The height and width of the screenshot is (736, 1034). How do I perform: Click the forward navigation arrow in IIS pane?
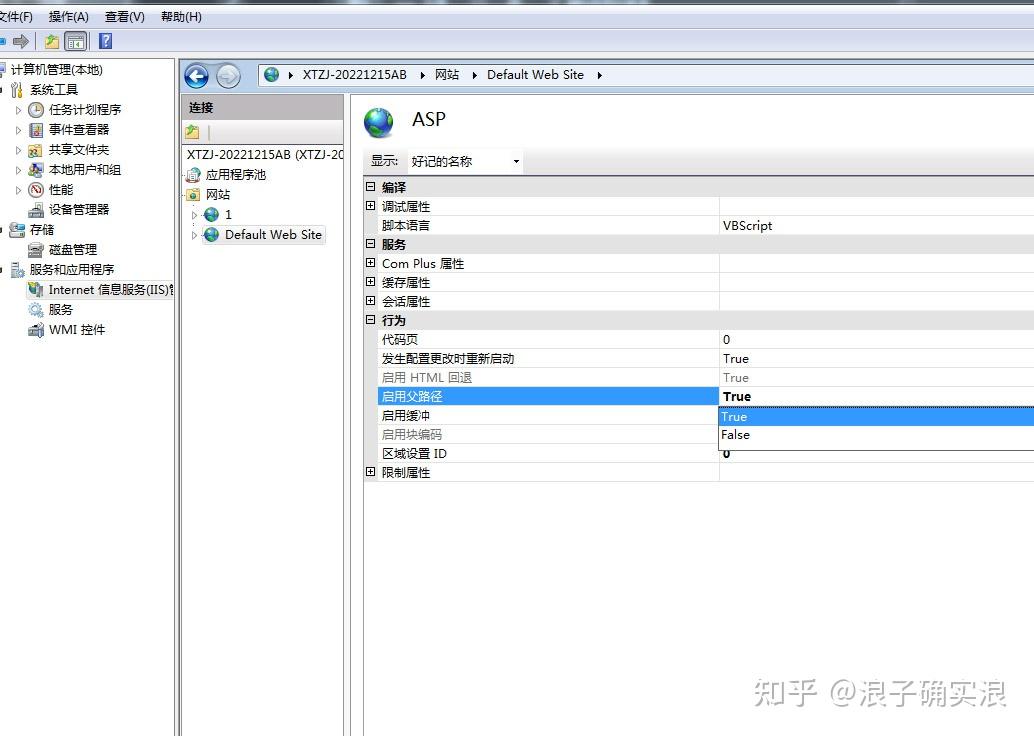tap(226, 75)
